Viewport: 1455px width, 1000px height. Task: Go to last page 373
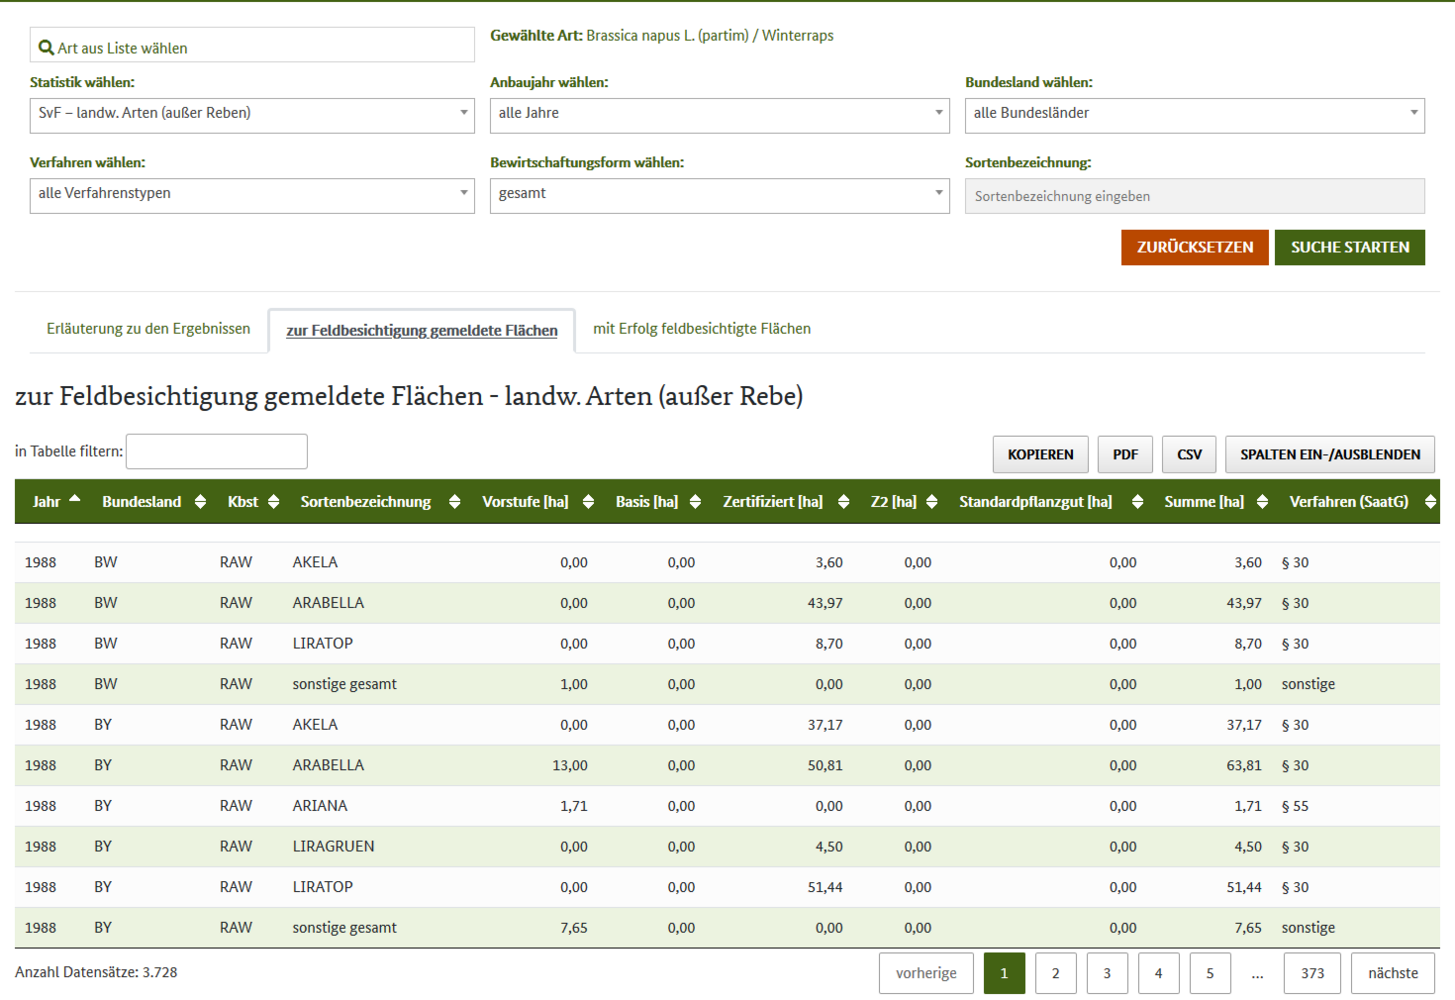click(x=1312, y=973)
